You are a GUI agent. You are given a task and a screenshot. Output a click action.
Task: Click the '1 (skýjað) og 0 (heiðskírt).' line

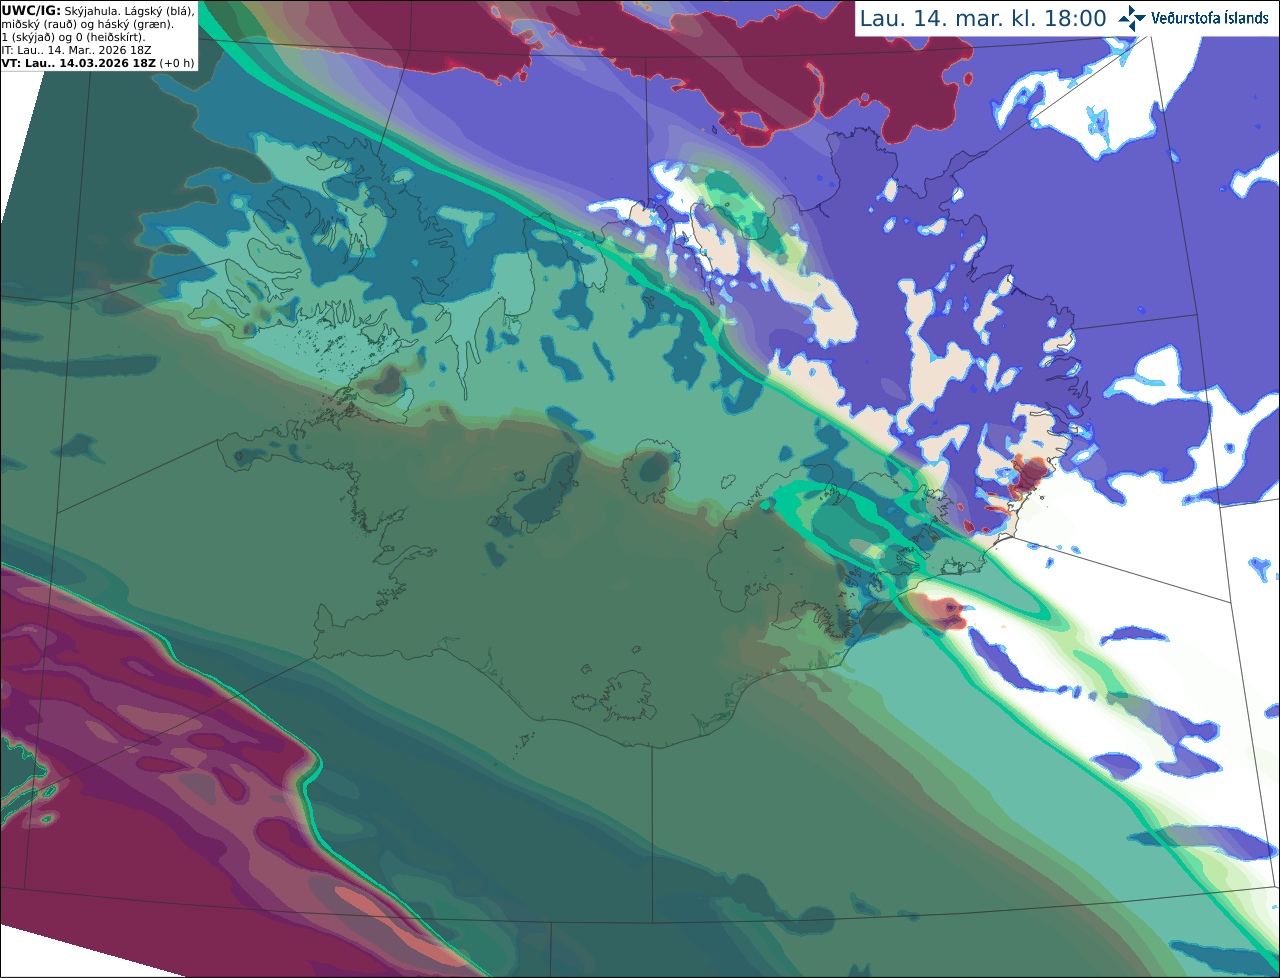click(x=73, y=37)
